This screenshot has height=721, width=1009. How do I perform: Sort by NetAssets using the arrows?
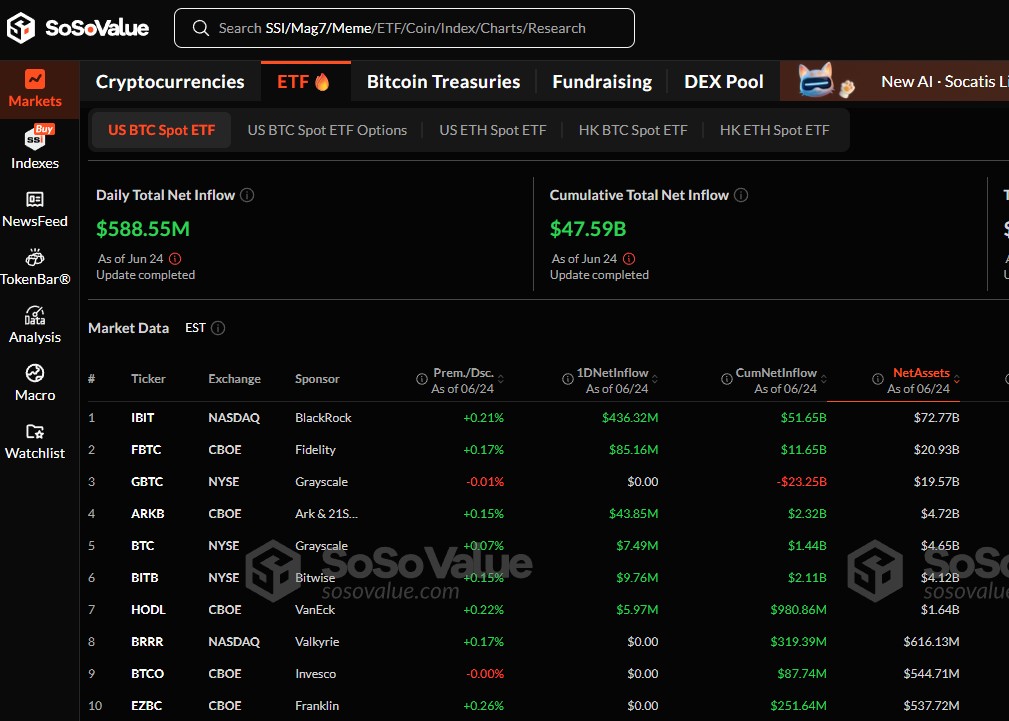click(957, 379)
